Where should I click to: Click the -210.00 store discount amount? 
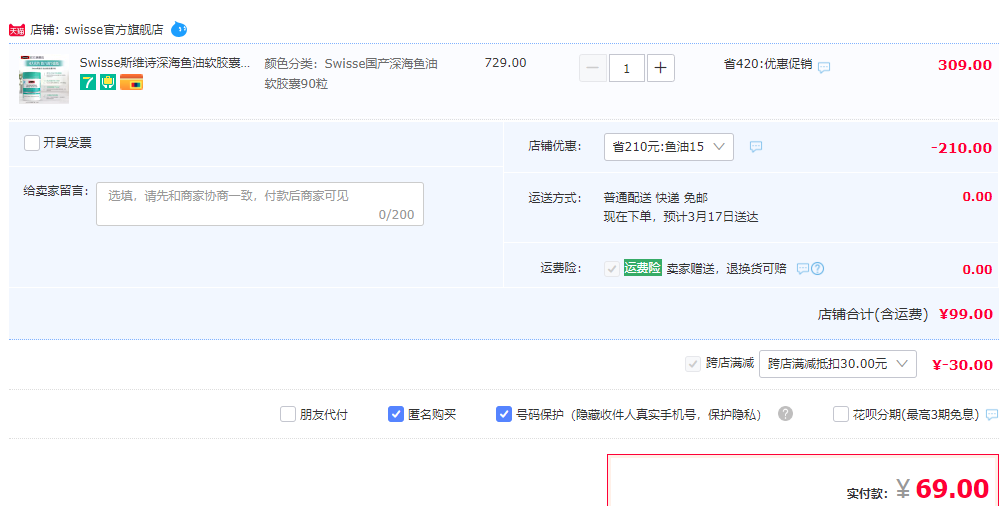pos(961,148)
